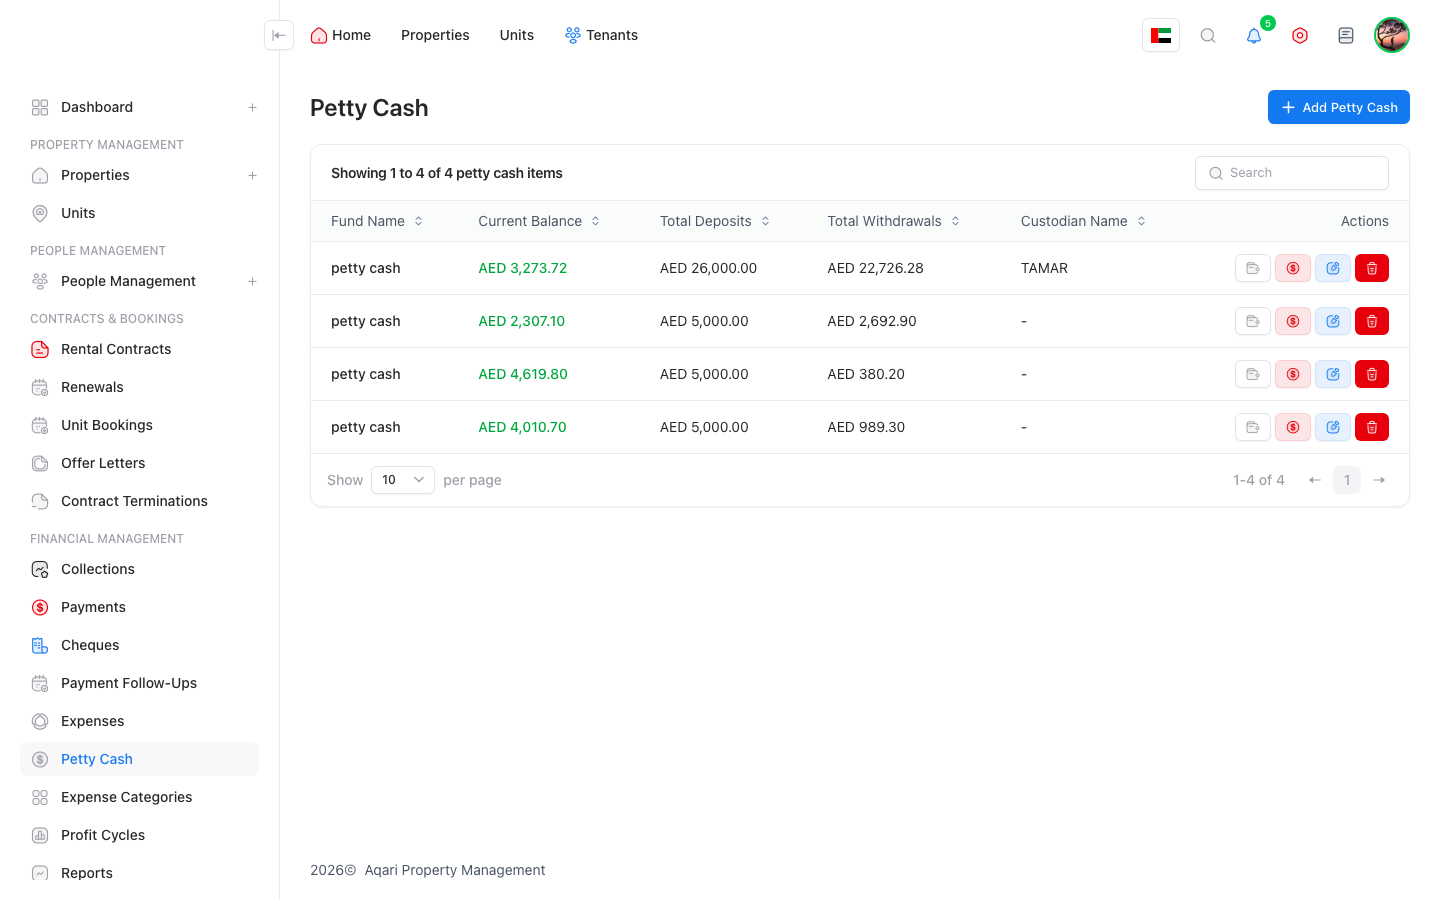Open the UAE flag language selector
The height and width of the screenshot is (900, 1440).
click(x=1161, y=36)
